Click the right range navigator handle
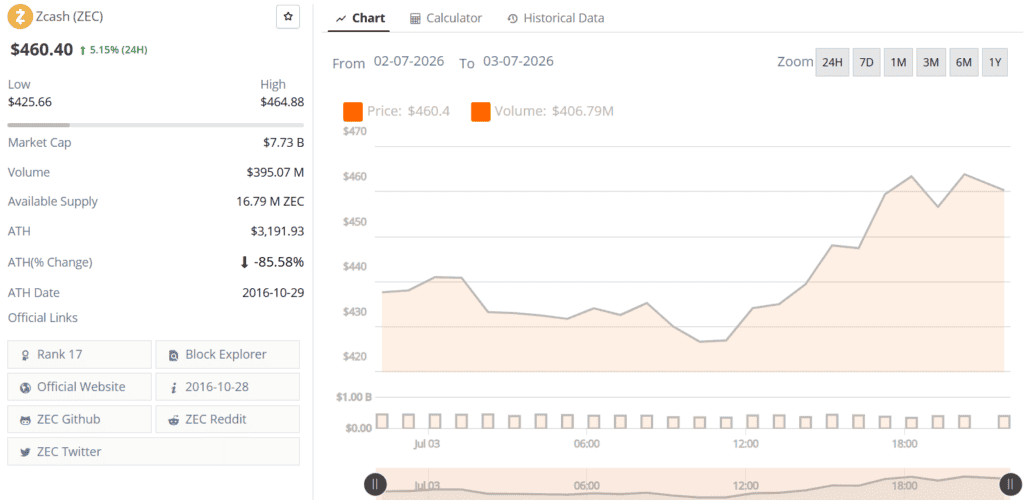 point(1009,484)
